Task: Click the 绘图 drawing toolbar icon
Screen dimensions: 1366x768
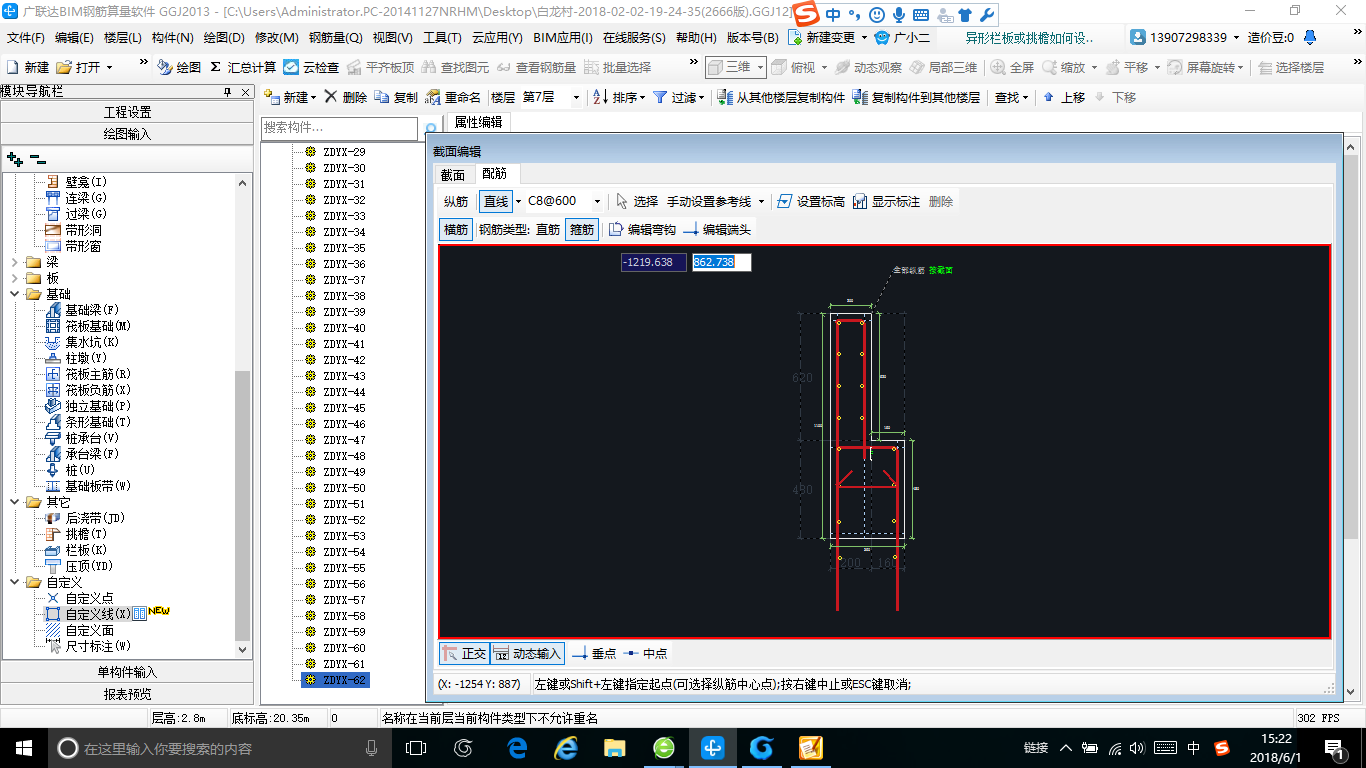Action: coord(180,67)
